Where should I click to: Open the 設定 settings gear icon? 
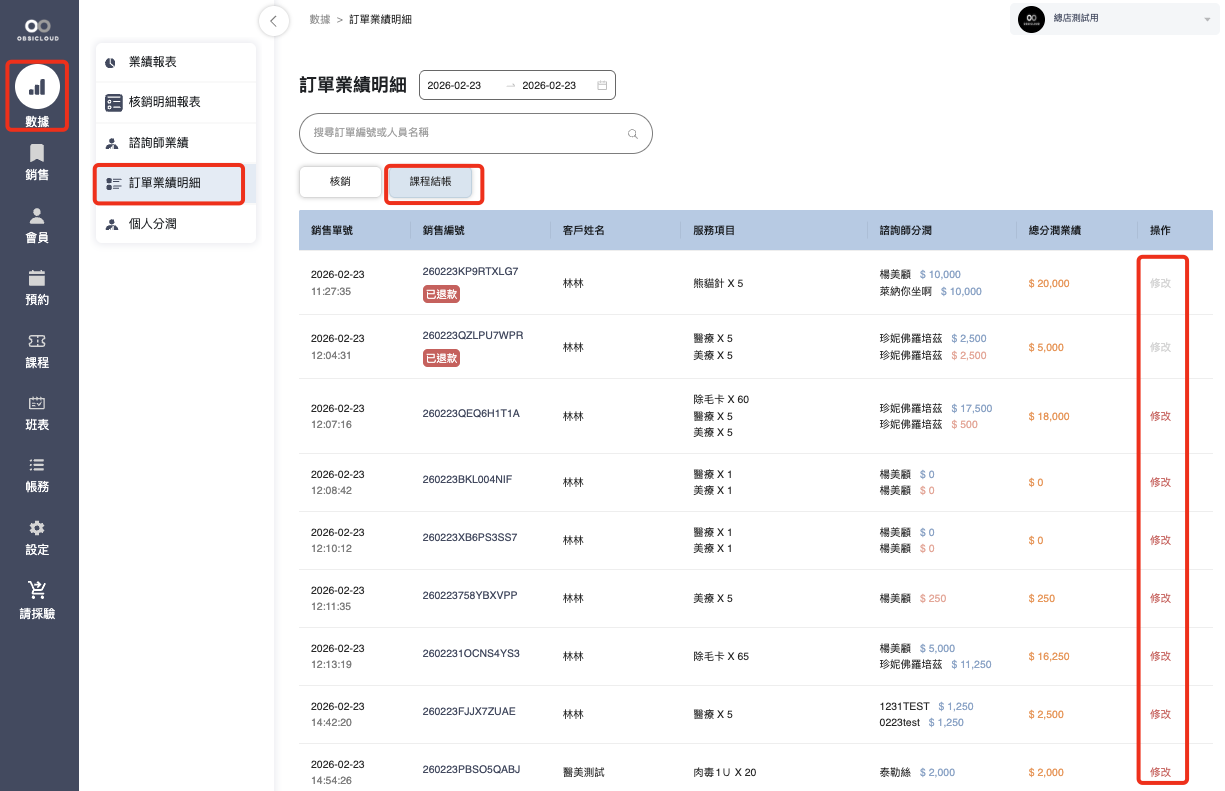(x=37, y=528)
